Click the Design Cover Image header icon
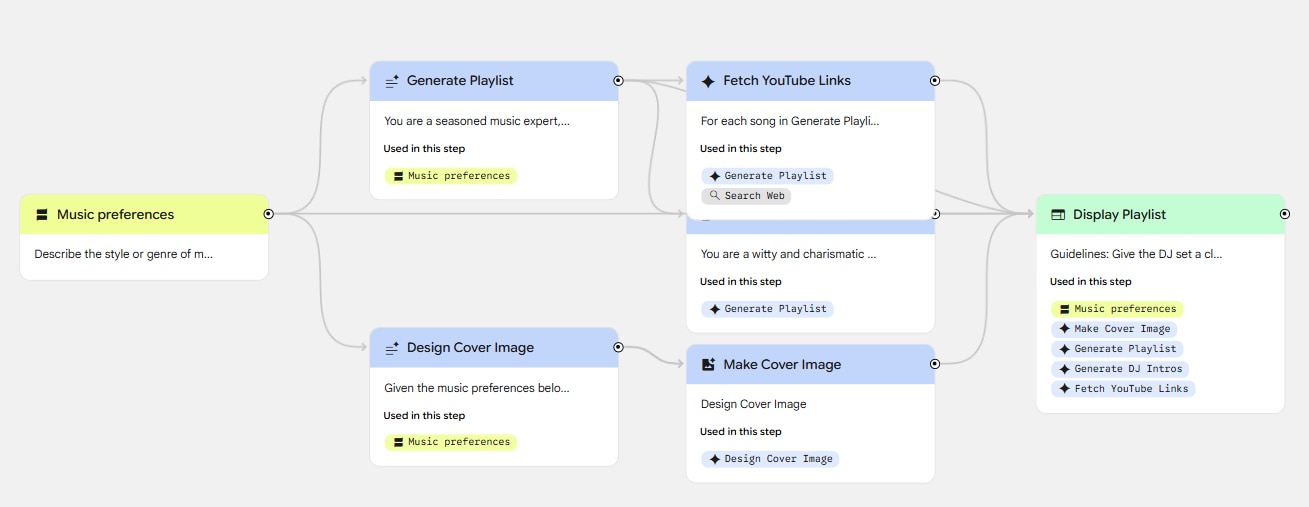Viewport: 1309px width, 507px height. point(392,348)
